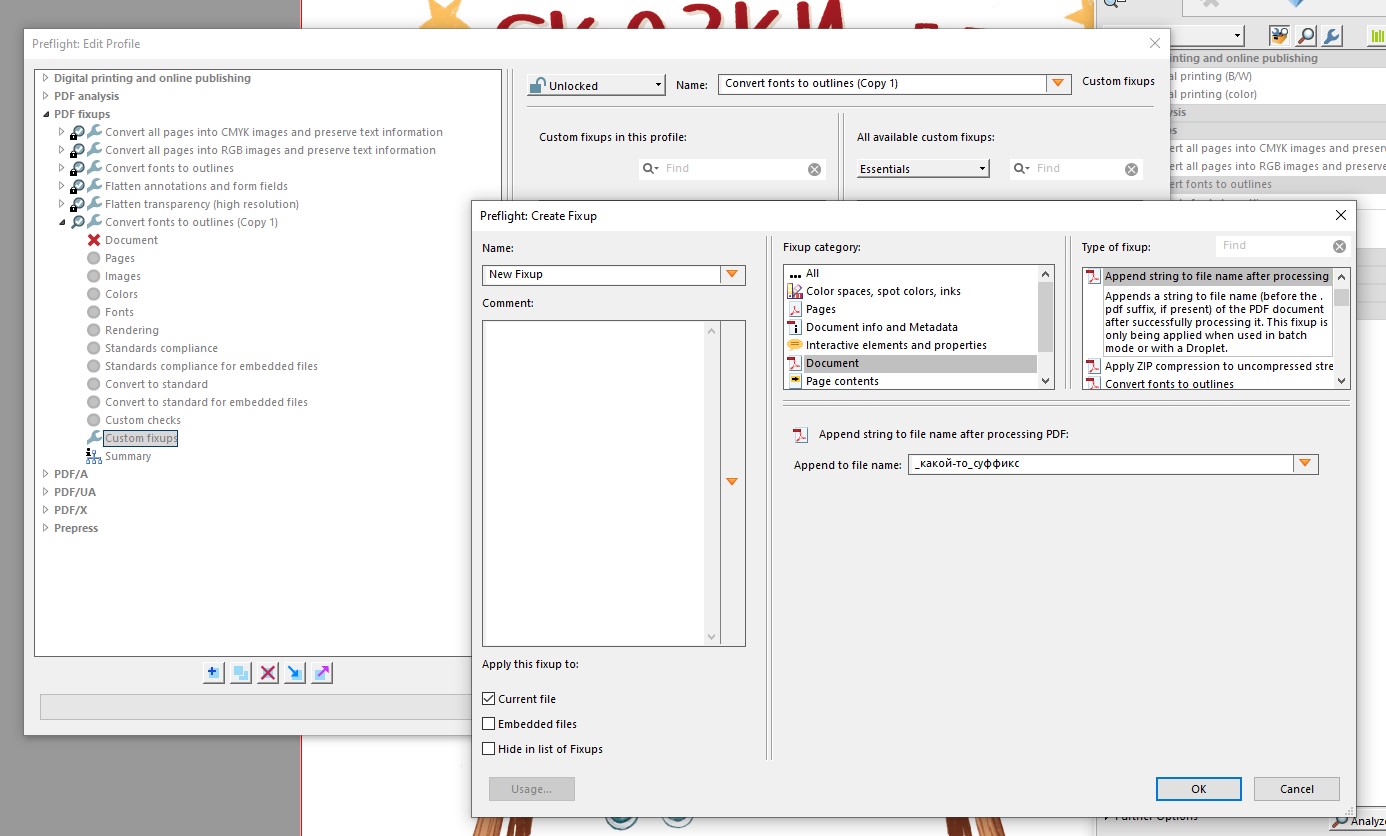Click the Page contents category icon
Viewport: 1386px width, 836px height.
(x=795, y=381)
